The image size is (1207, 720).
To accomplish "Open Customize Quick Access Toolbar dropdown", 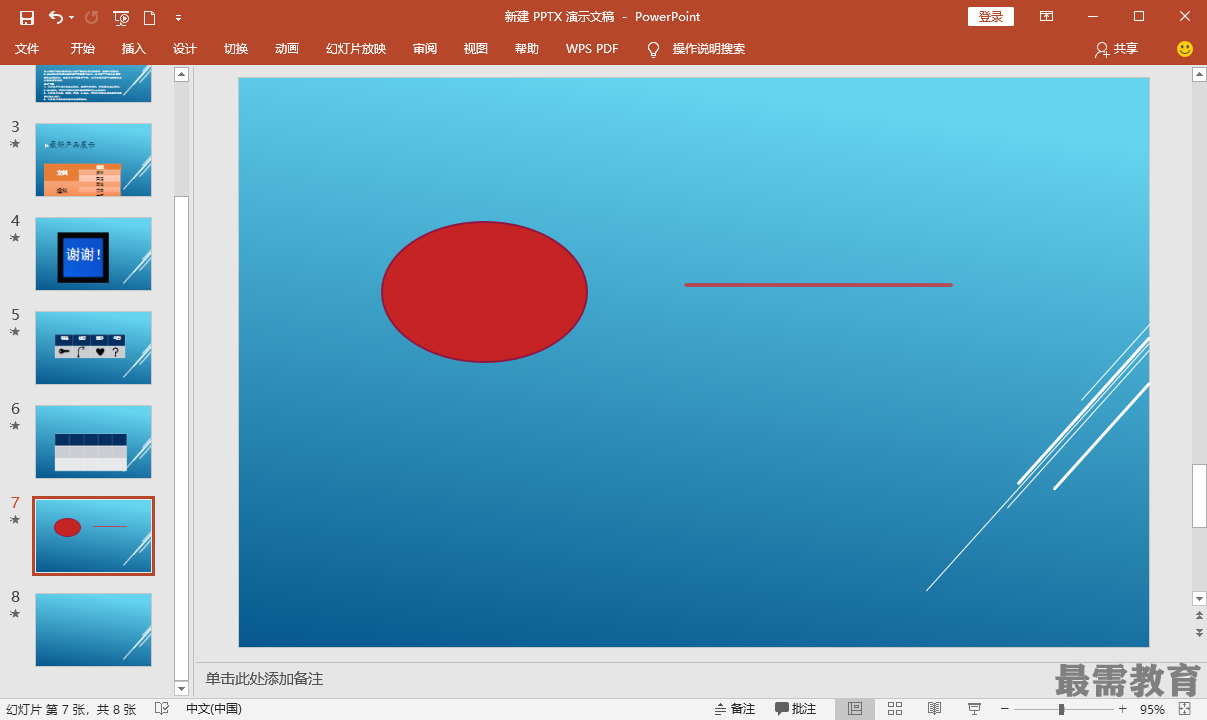I will click(x=178, y=18).
